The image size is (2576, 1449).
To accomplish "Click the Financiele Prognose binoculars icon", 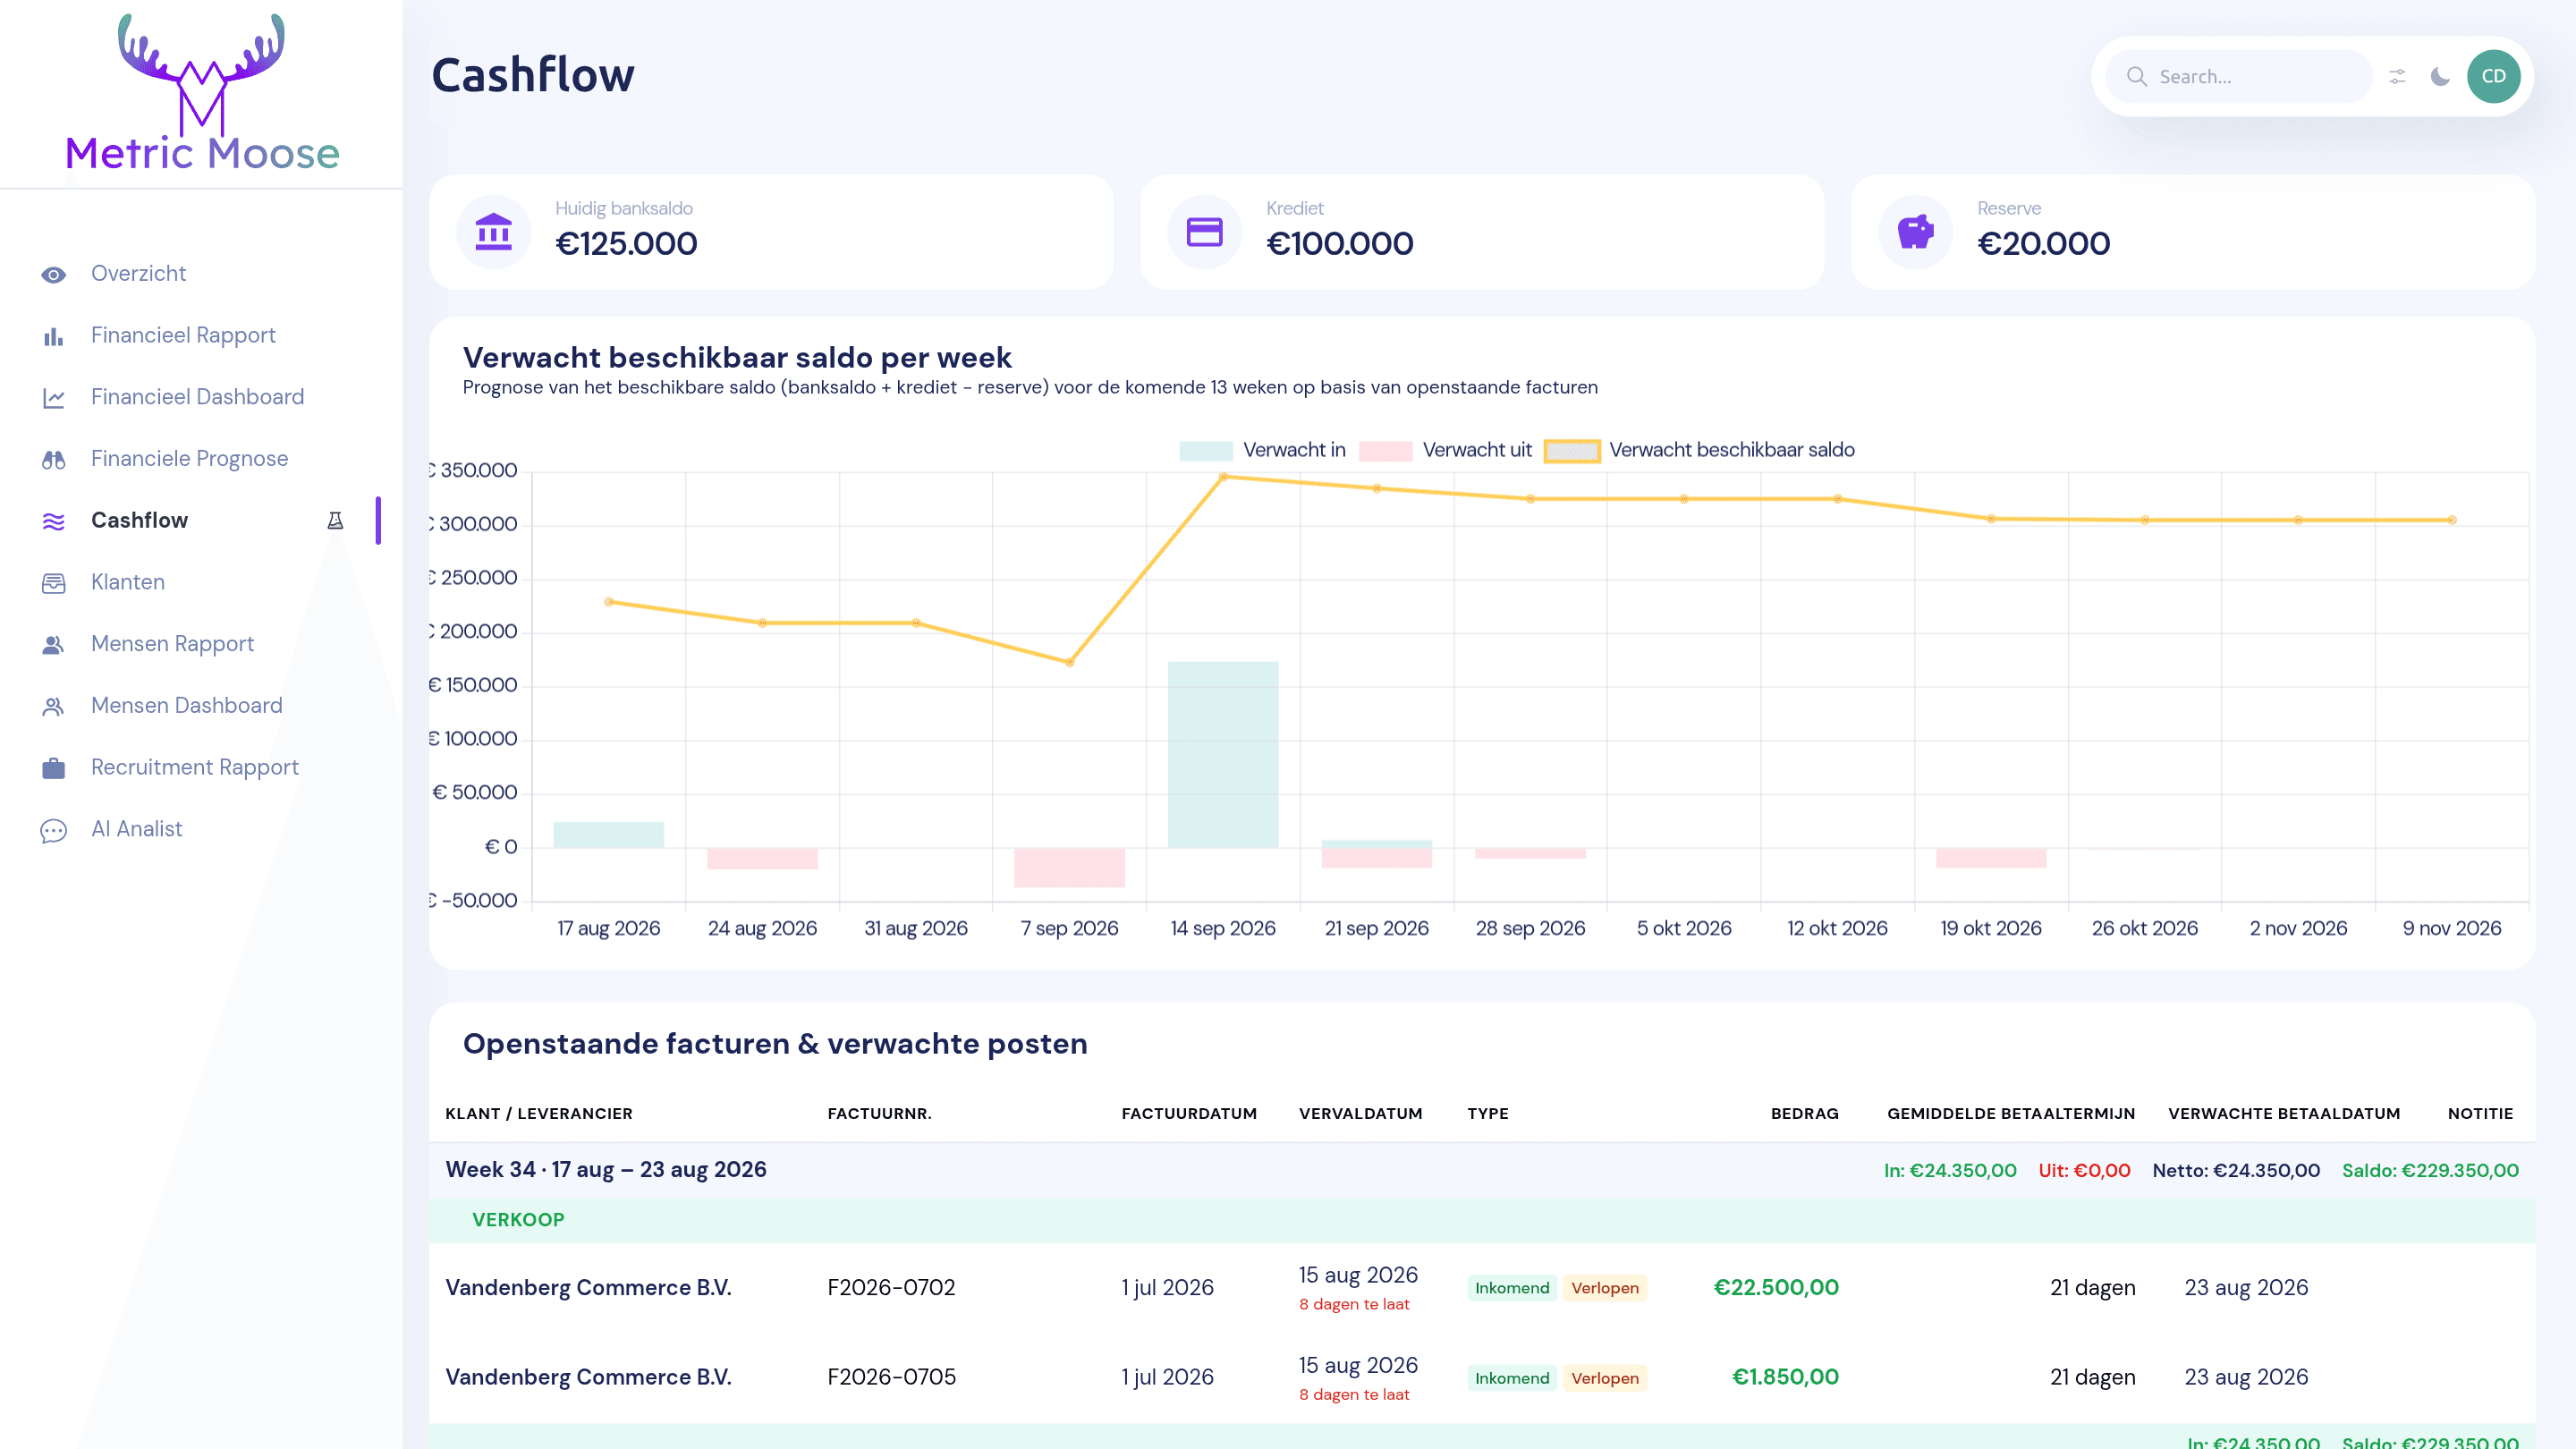I will click(x=54, y=460).
